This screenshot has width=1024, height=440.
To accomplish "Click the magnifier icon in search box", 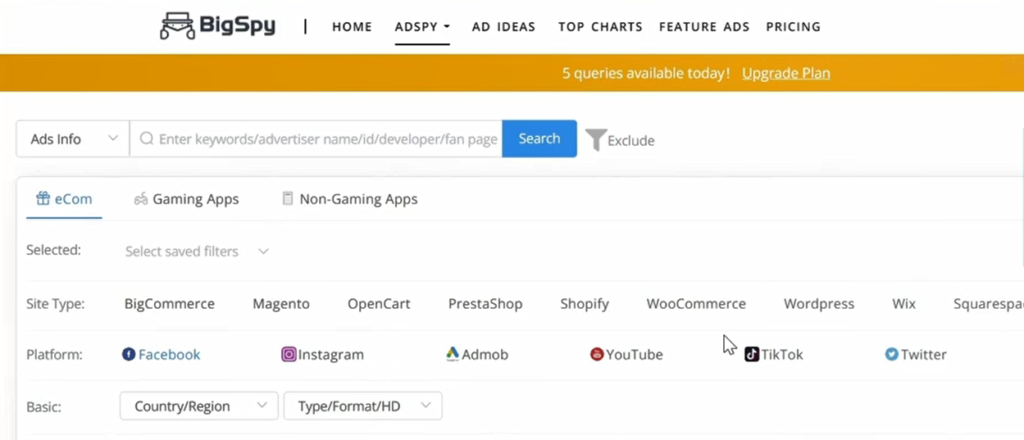I will 147,138.
